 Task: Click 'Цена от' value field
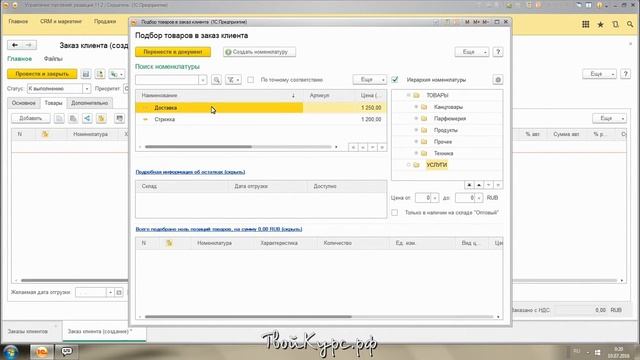click(x=423, y=198)
